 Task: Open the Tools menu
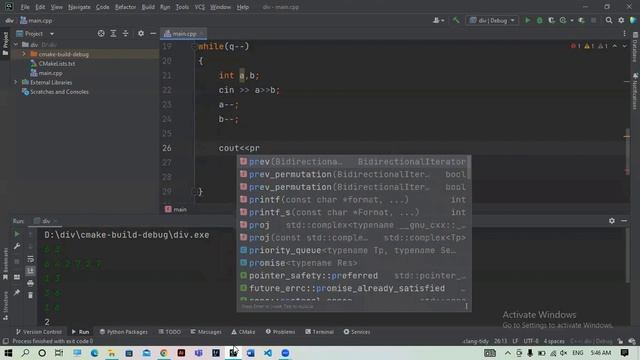(x=182, y=7)
